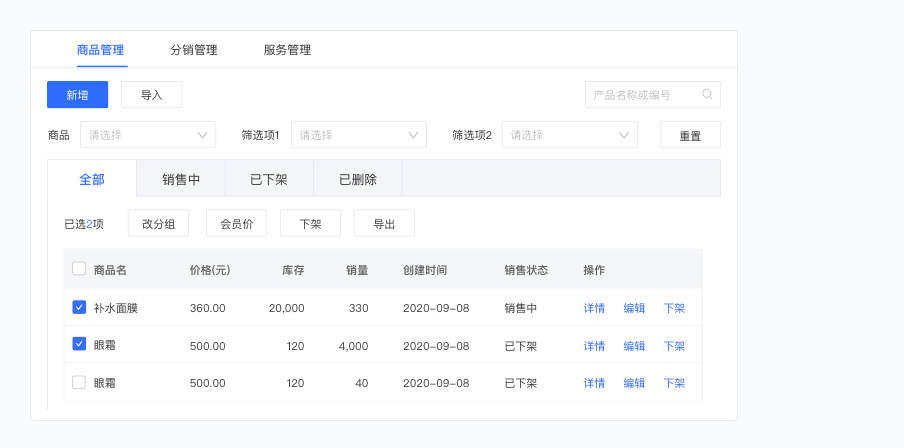The width and height of the screenshot is (904, 448).
Task: Open the 商品 dropdown
Action: [x=148, y=135]
